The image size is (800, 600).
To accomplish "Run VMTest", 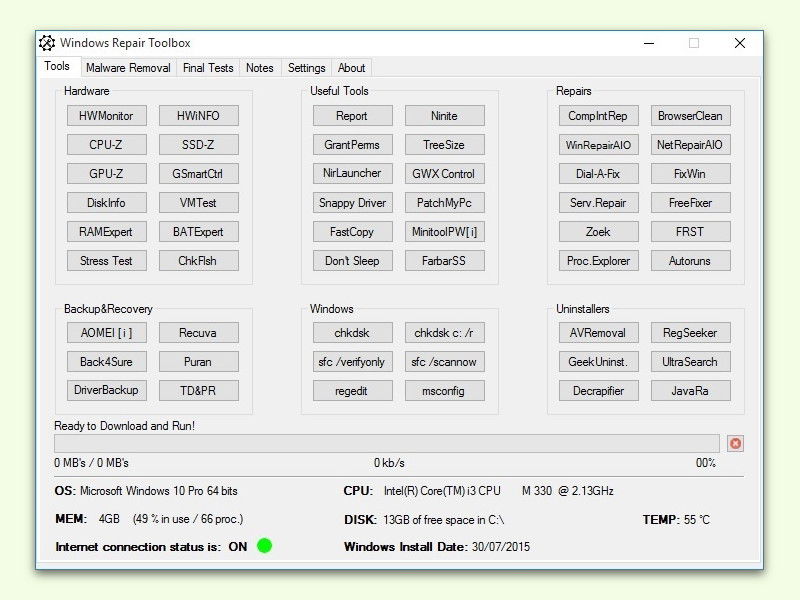I will click(198, 203).
